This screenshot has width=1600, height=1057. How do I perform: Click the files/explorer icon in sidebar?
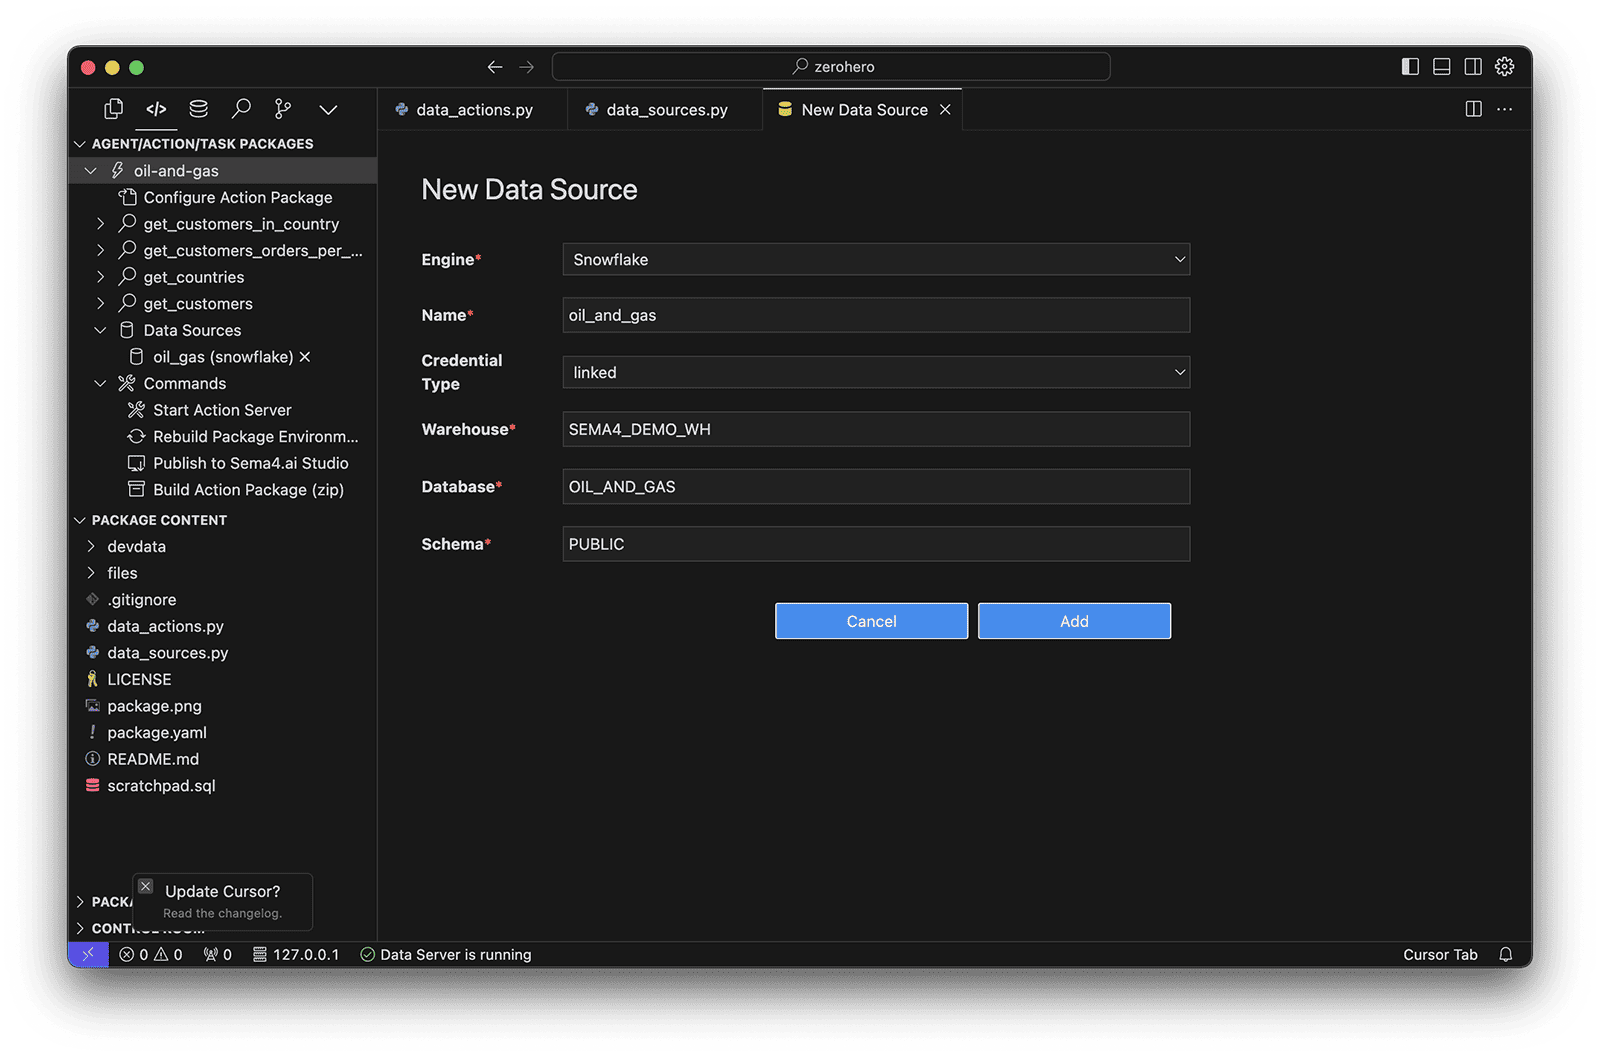click(113, 109)
